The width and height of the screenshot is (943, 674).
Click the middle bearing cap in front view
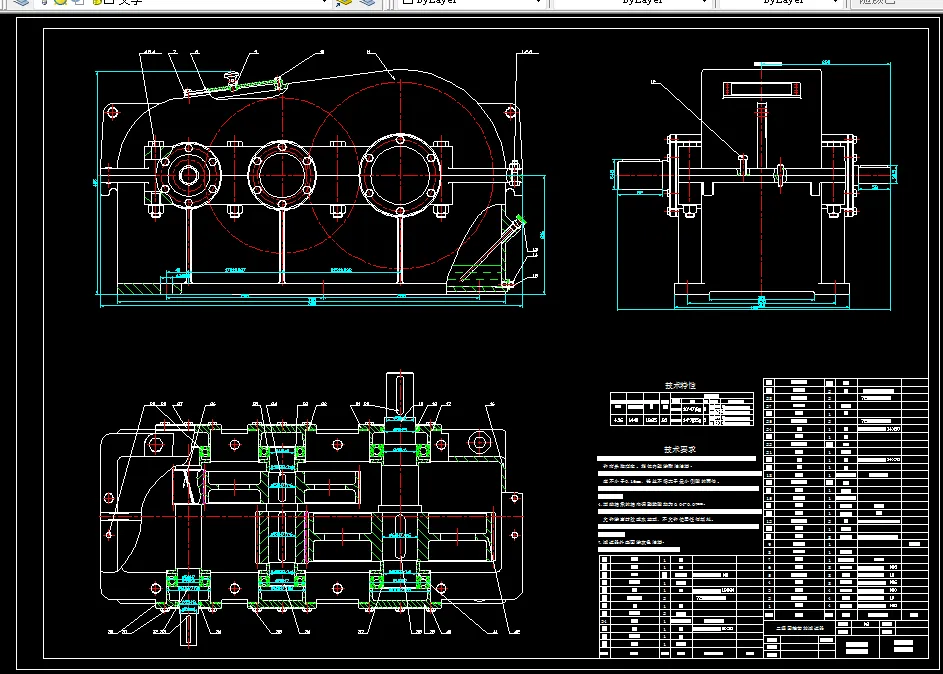coord(282,176)
